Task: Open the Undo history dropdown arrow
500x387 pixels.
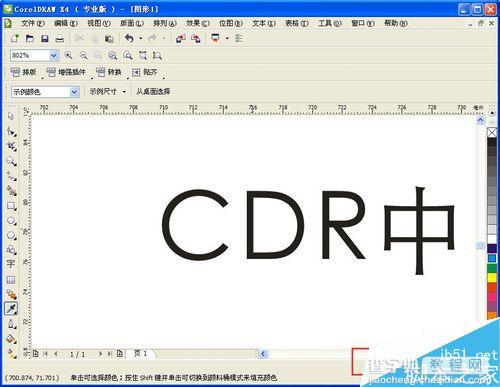Action: pos(140,39)
